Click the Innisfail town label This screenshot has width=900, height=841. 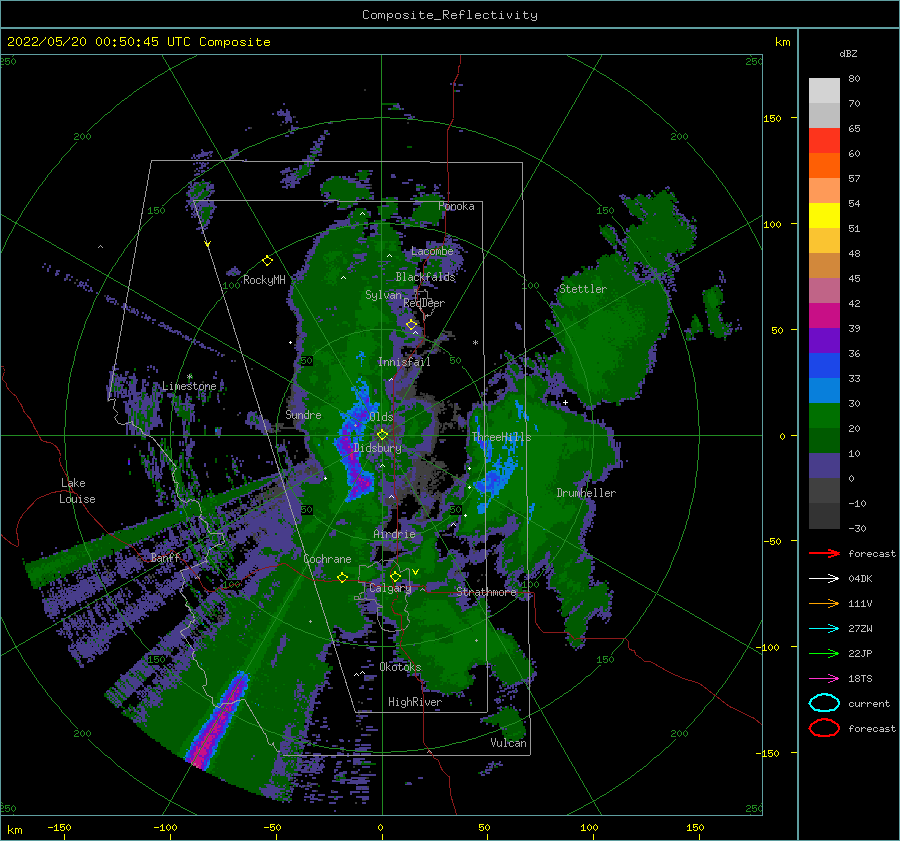tap(404, 362)
